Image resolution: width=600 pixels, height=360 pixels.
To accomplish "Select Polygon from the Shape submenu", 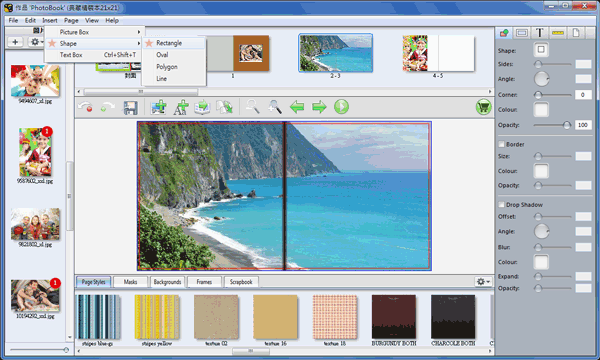I will pyautogui.click(x=174, y=67).
